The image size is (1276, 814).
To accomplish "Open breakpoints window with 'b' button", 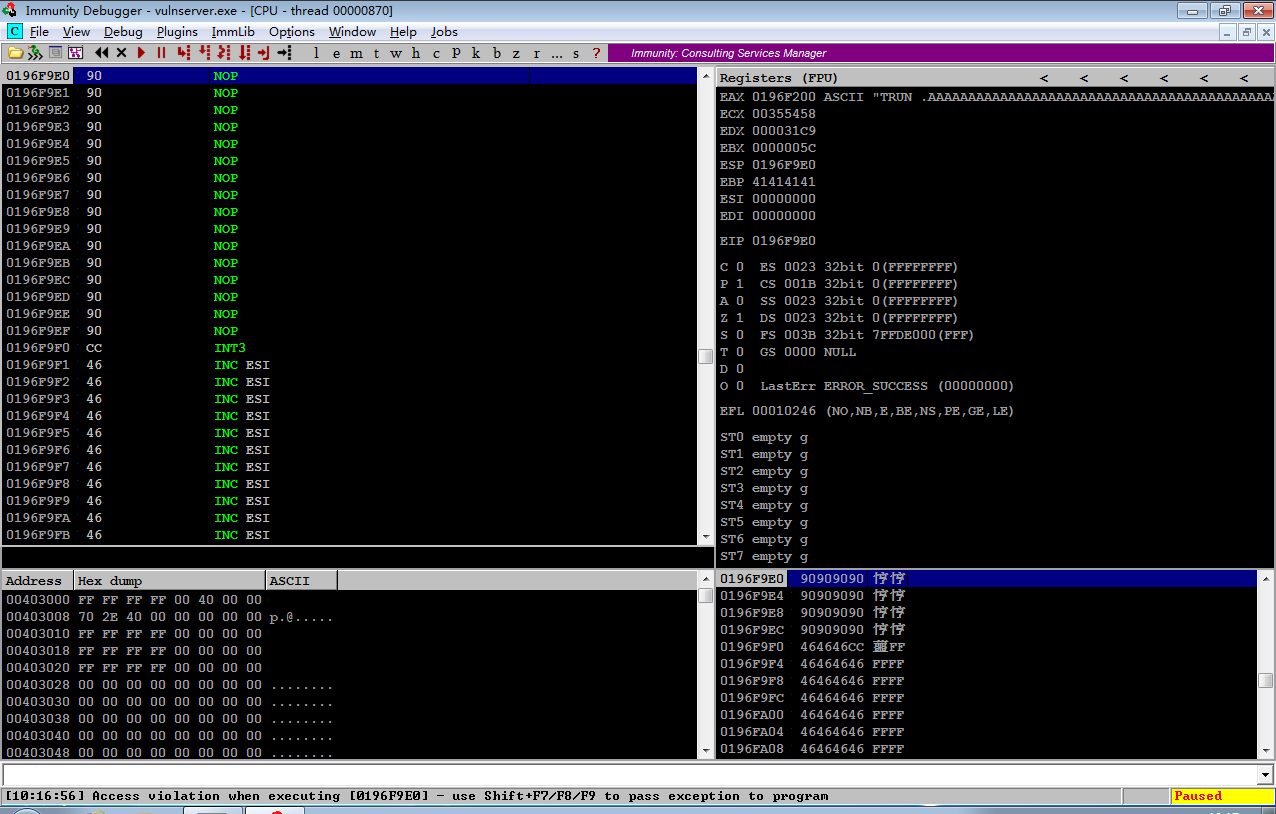I will pos(496,53).
